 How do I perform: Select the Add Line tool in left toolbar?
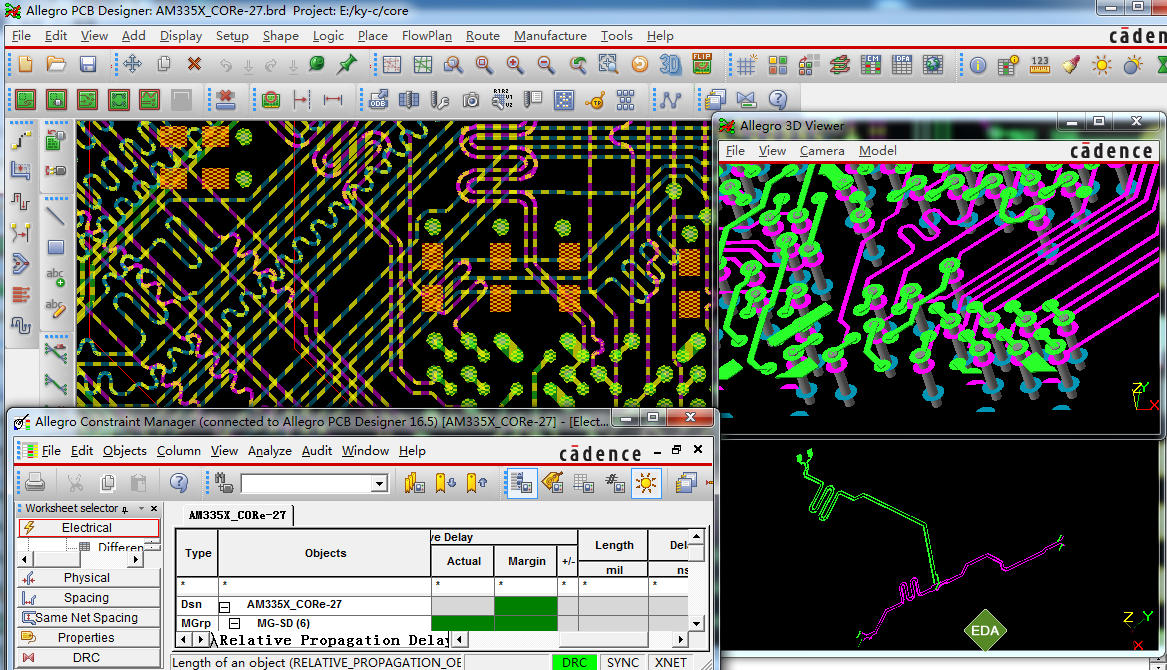pos(56,216)
